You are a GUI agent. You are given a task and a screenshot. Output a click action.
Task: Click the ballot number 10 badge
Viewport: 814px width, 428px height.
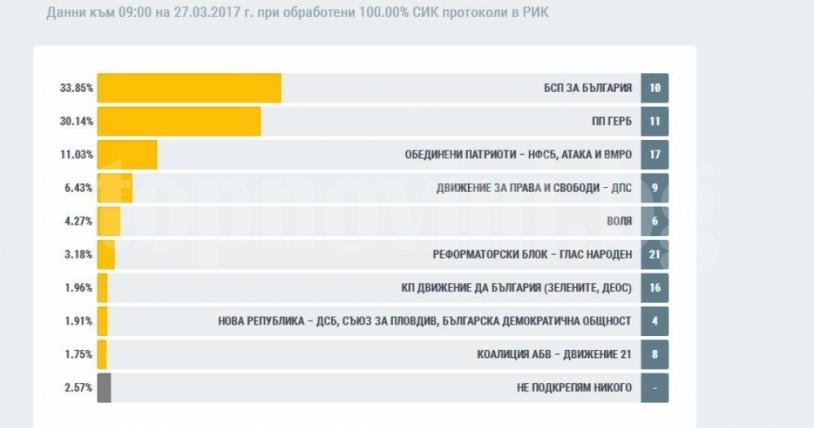click(654, 88)
